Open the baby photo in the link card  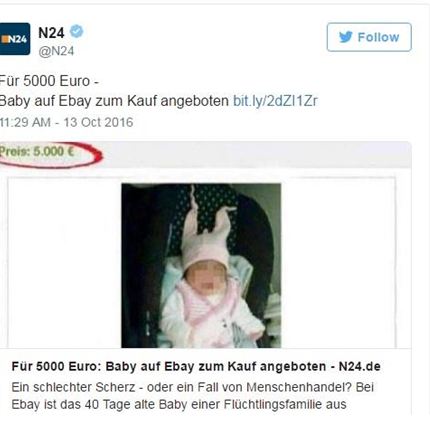201,265
